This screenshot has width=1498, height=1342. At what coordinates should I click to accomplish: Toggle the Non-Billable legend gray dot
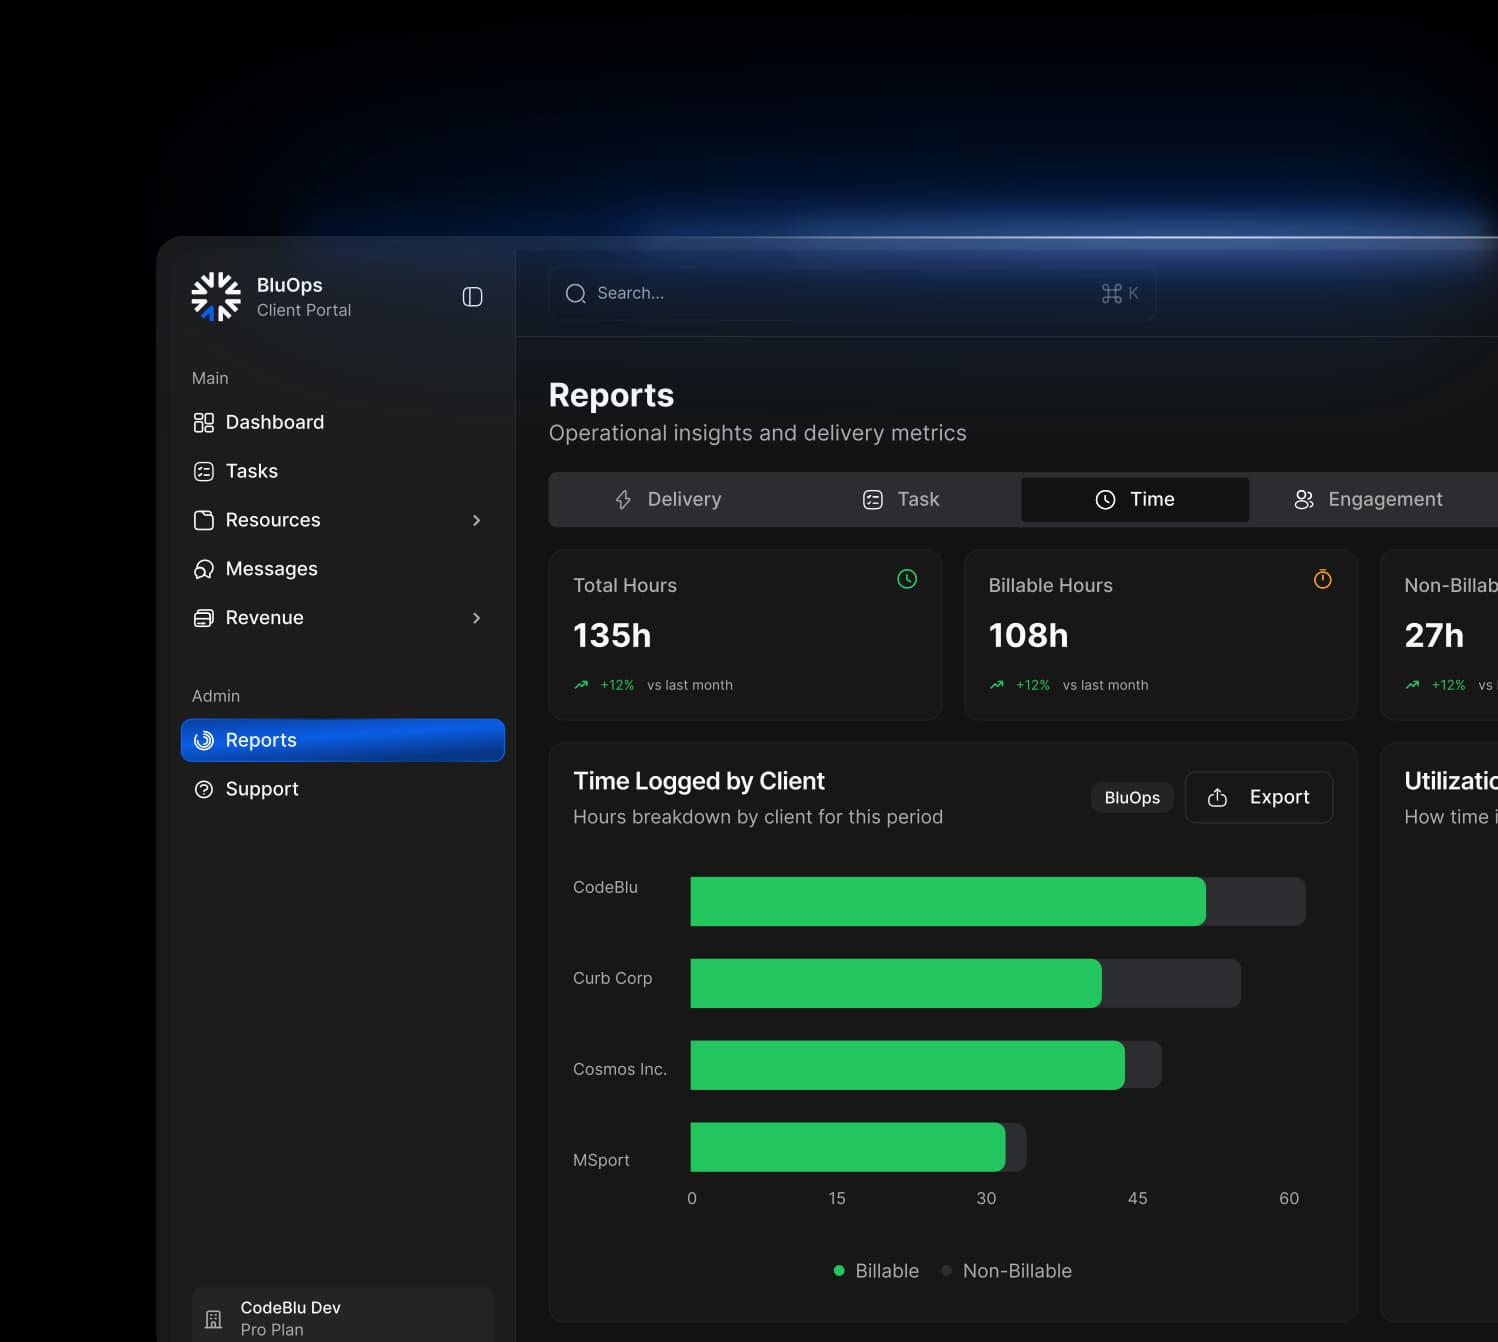click(946, 1271)
